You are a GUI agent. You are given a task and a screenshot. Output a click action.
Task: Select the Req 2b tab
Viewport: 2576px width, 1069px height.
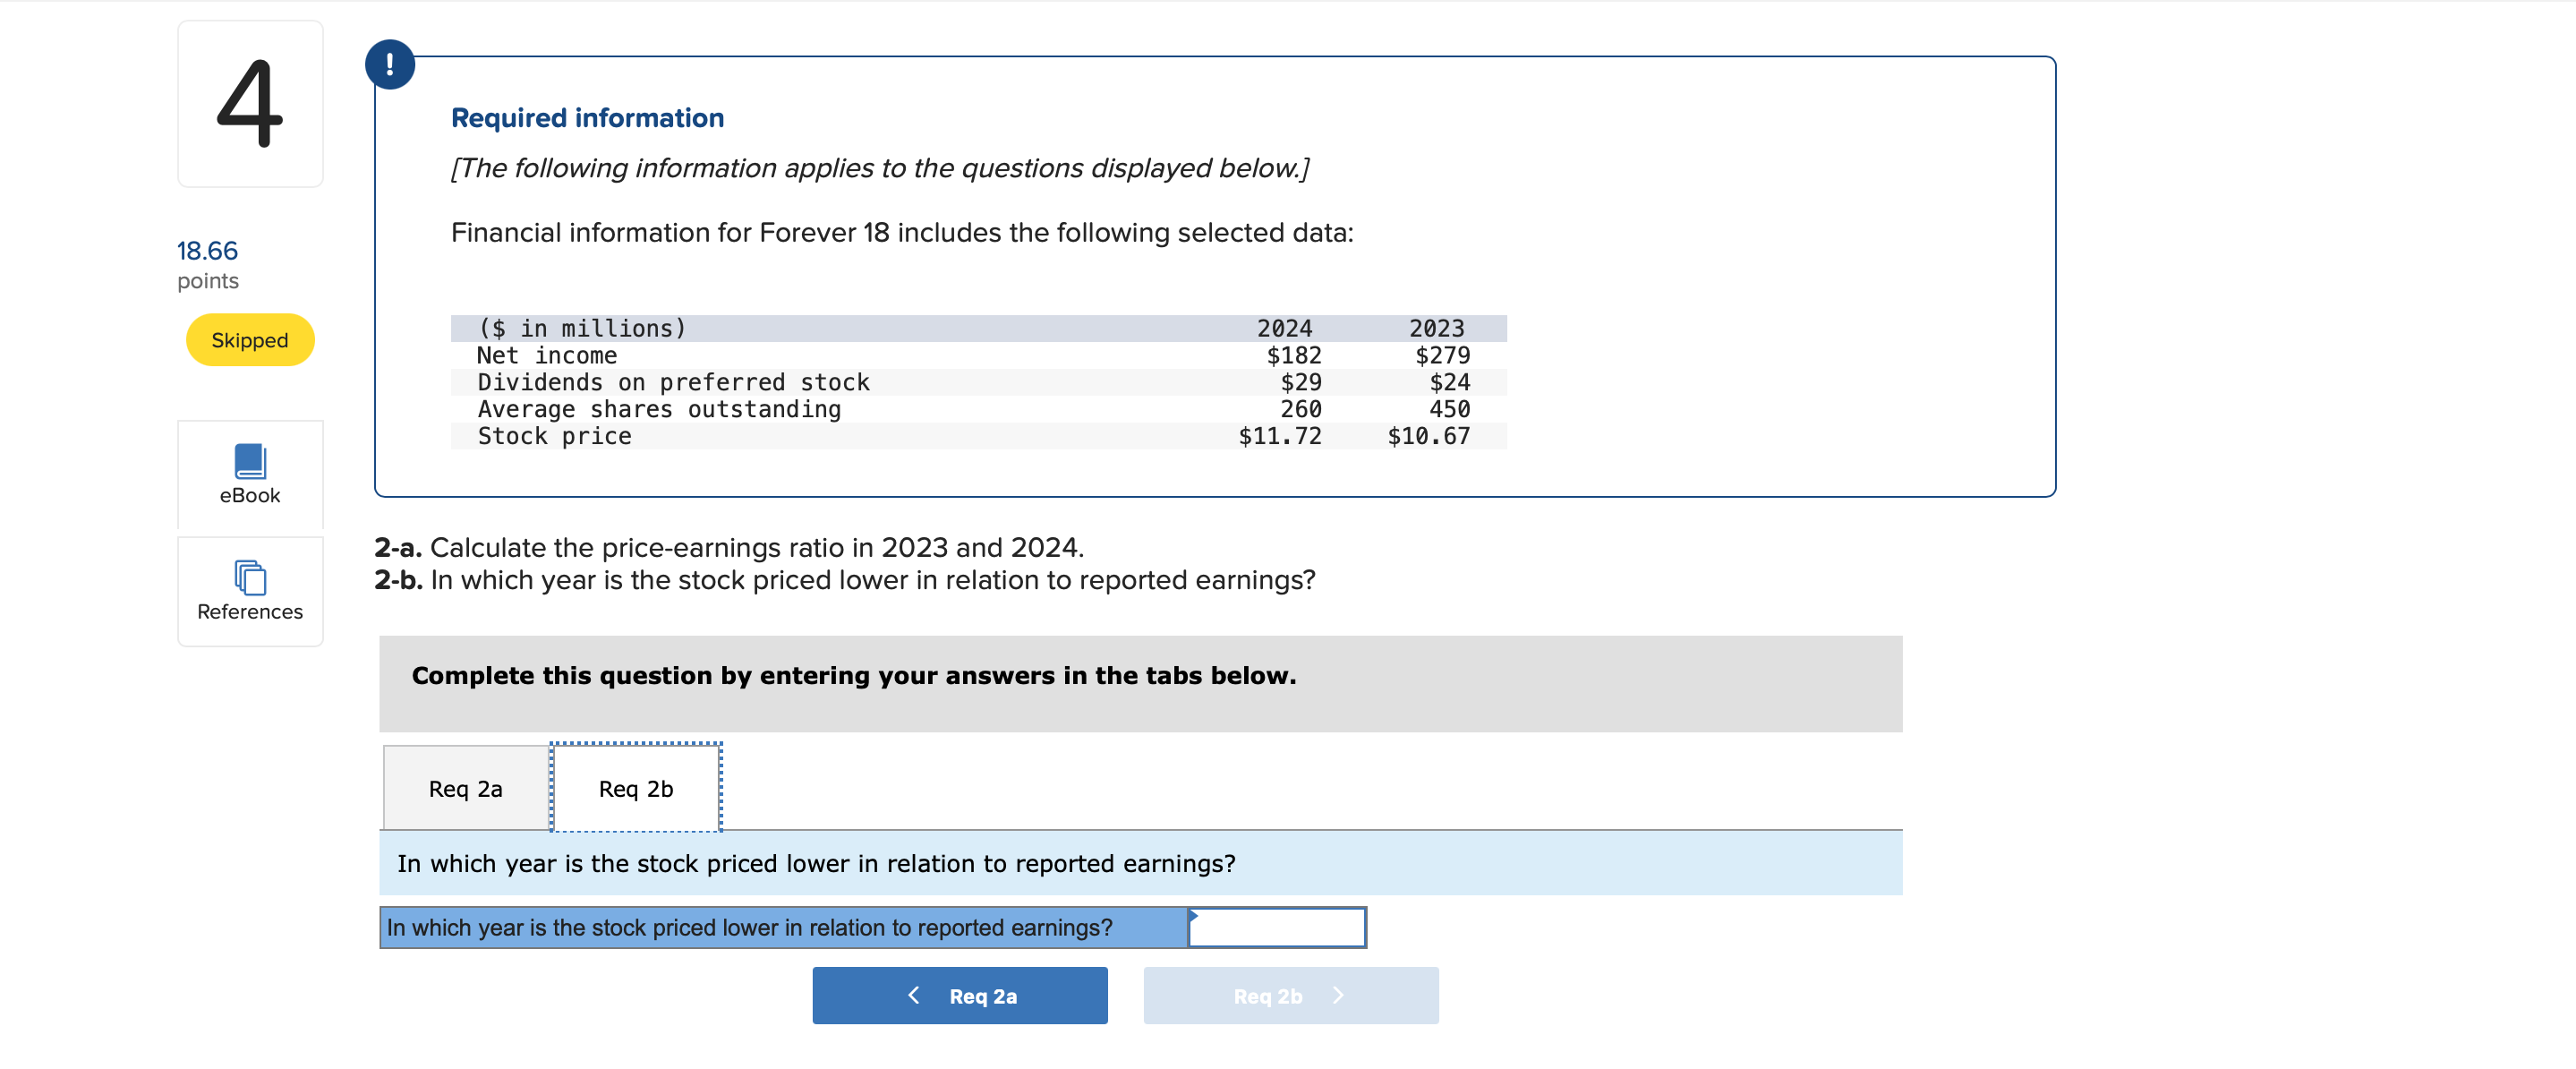[636, 788]
